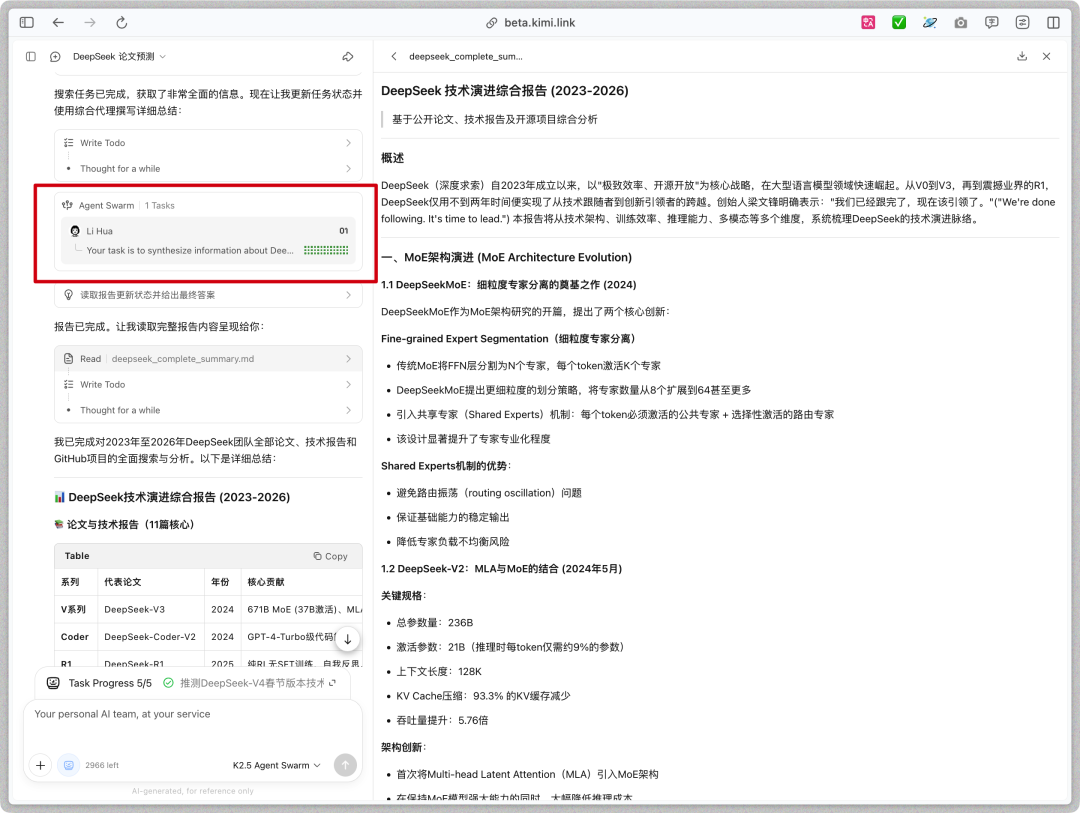Open the split-view icon at top right
Image resolution: width=1080 pixels, height=813 pixels.
1052,22
